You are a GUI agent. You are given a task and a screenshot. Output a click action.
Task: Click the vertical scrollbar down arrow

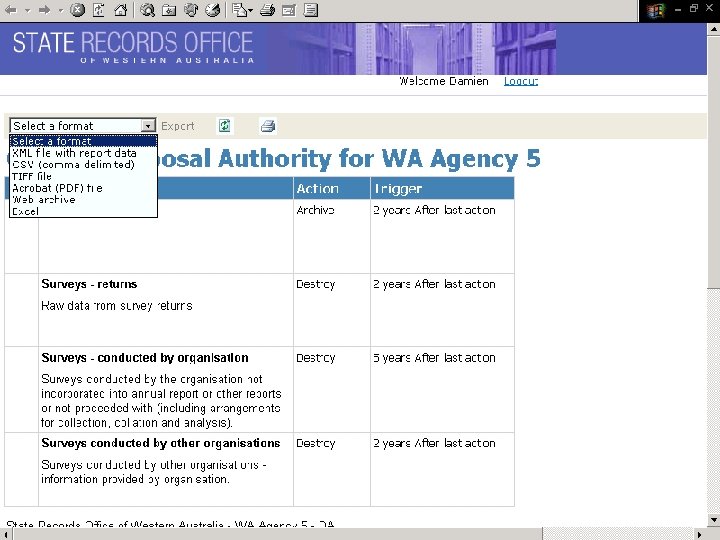(x=714, y=520)
